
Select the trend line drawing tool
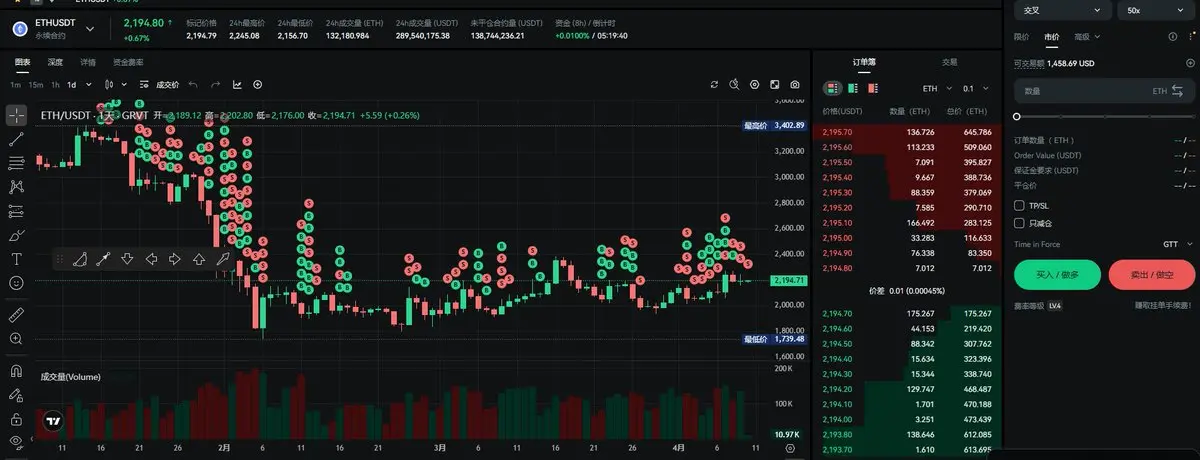pyautogui.click(x=15, y=138)
